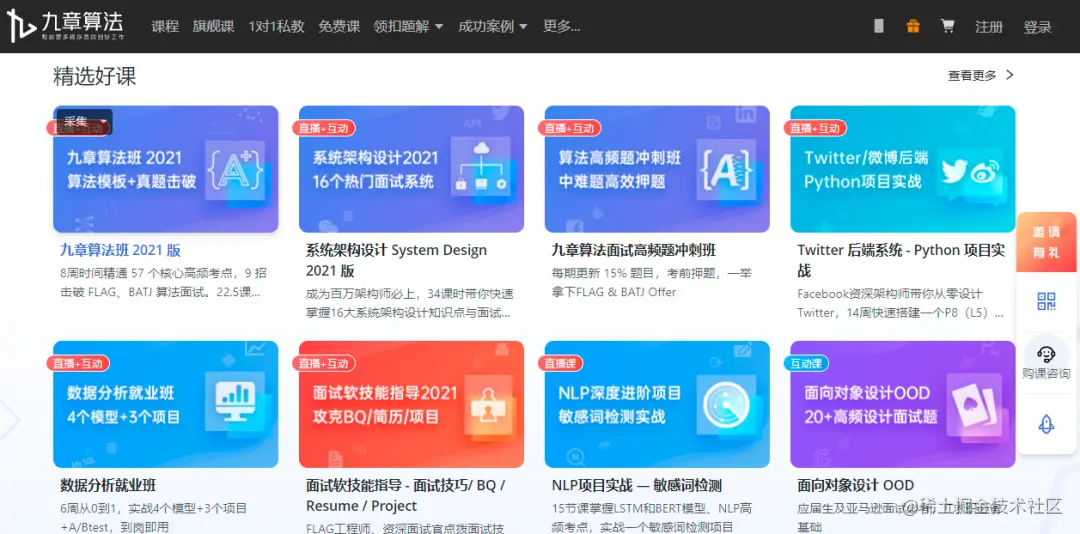The image size is (1080, 534).
Task: Click the 九章算法 logo
Action: coord(65,26)
